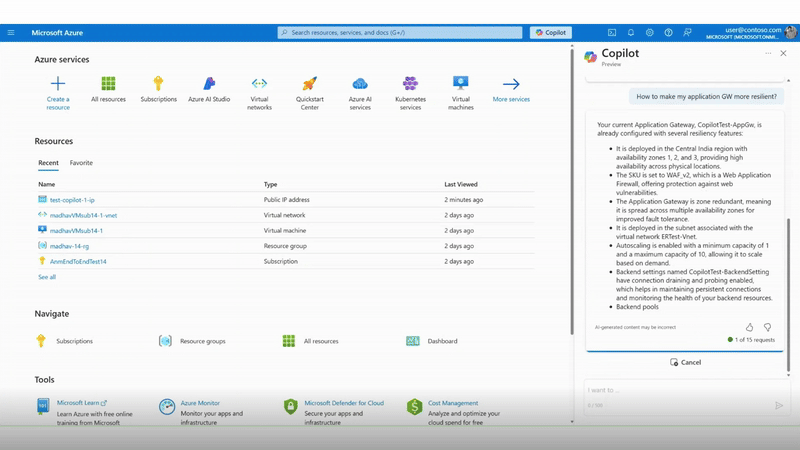
Task: Switch to the Favorite tab
Action: 81,163
